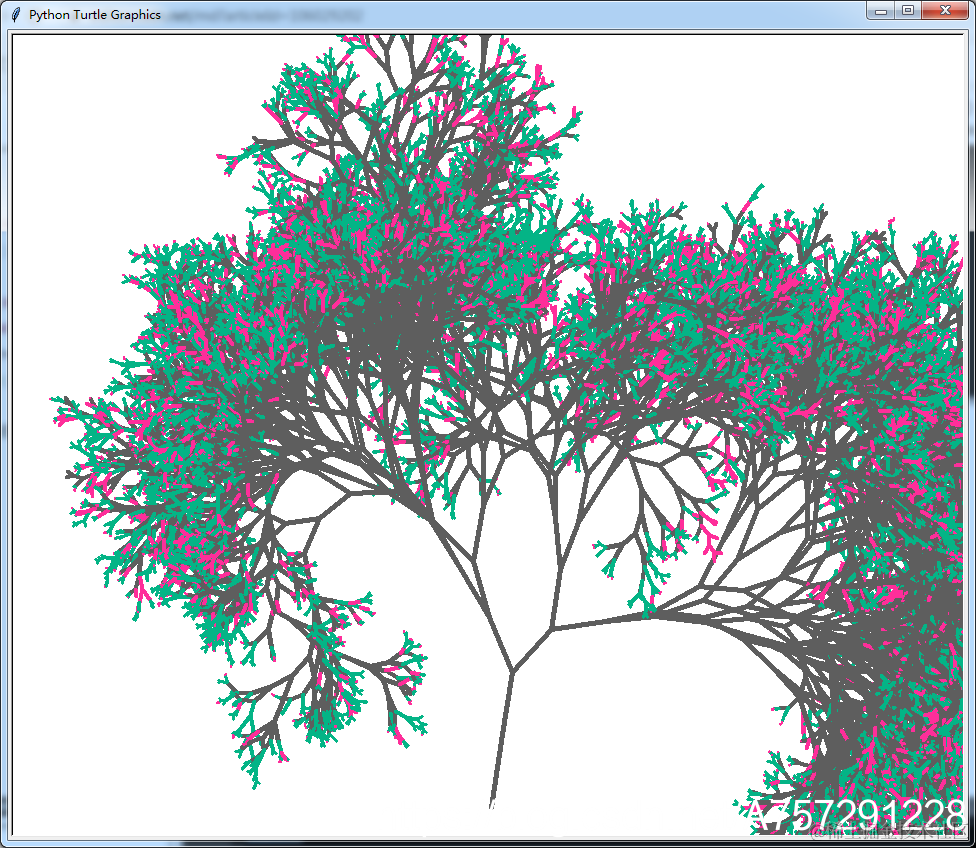Click the lowest-left drooping branch tip
The height and width of the screenshot is (848, 976).
(254, 783)
